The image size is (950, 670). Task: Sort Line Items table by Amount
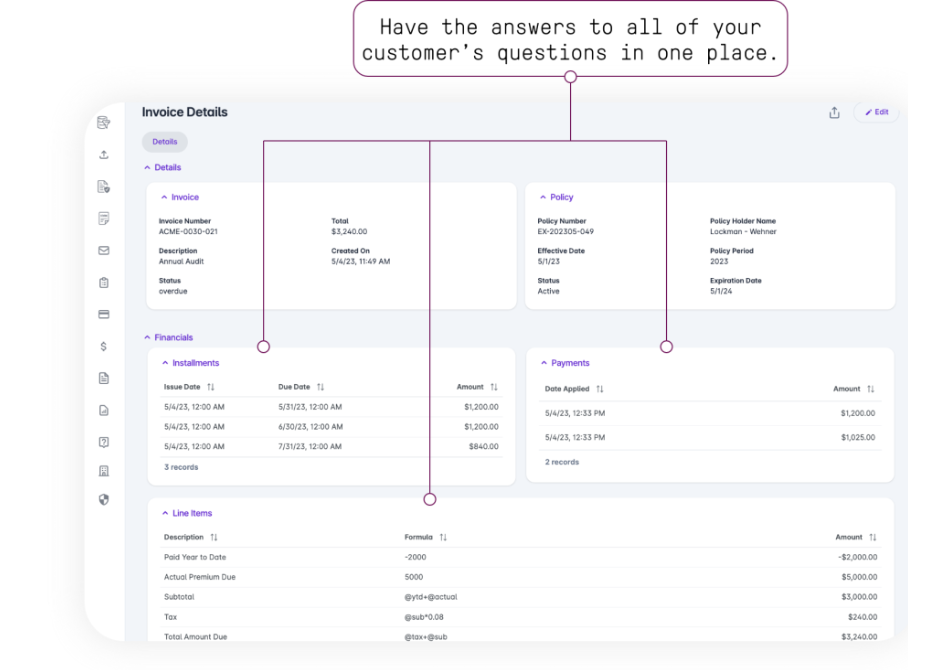872,537
